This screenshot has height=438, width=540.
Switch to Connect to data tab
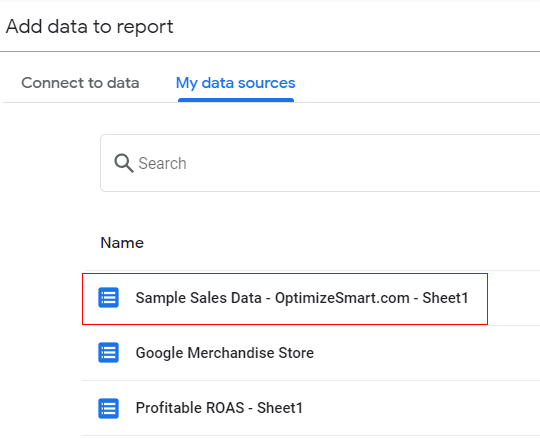pos(80,83)
